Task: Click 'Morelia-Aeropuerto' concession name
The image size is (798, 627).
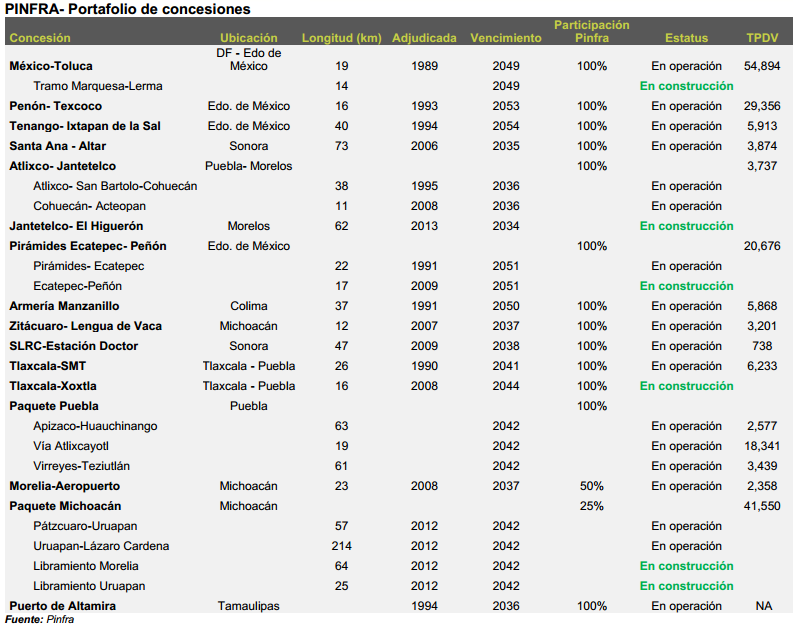Action: coord(65,486)
